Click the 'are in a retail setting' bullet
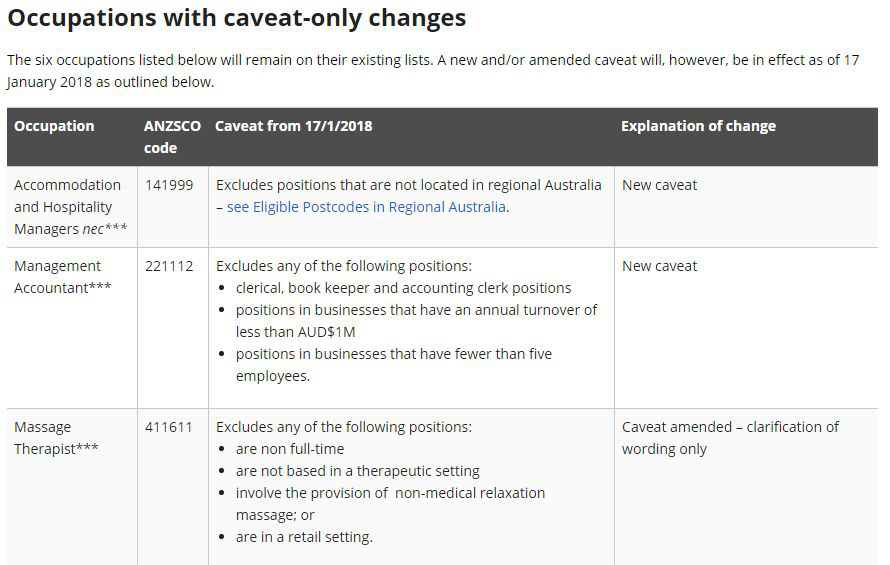The width and height of the screenshot is (890, 565). point(304,537)
